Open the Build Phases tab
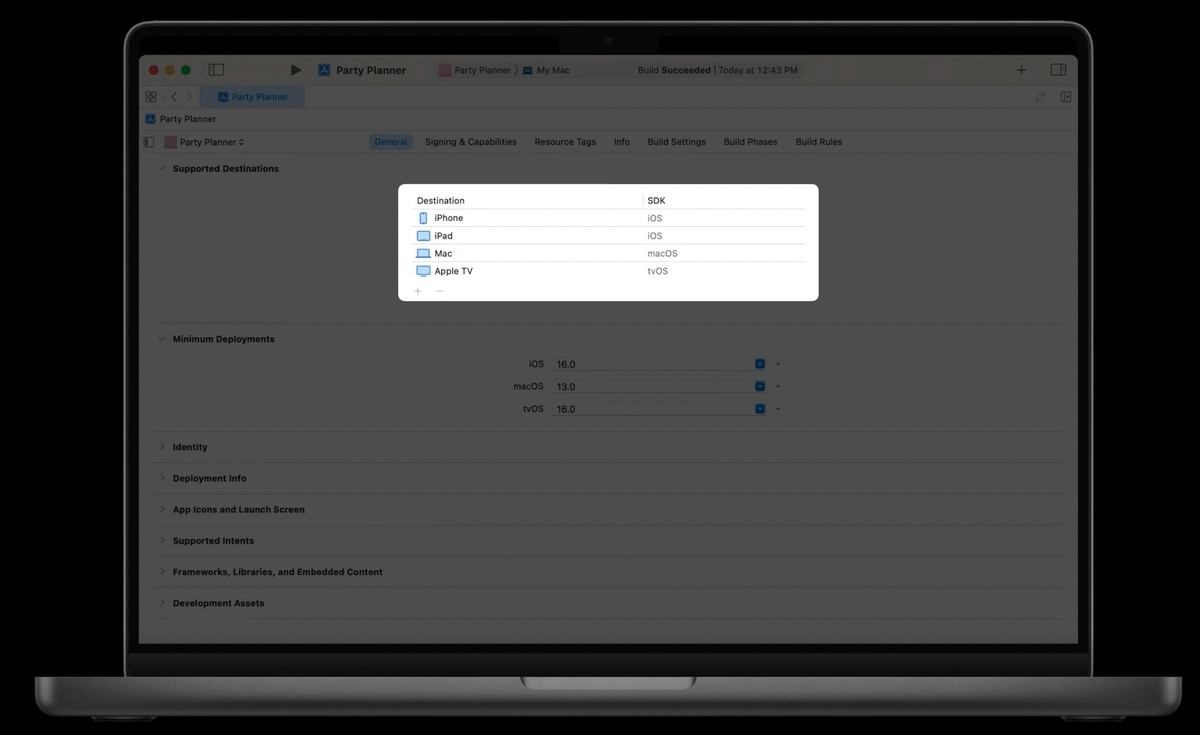This screenshot has width=1200, height=735. click(750, 142)
